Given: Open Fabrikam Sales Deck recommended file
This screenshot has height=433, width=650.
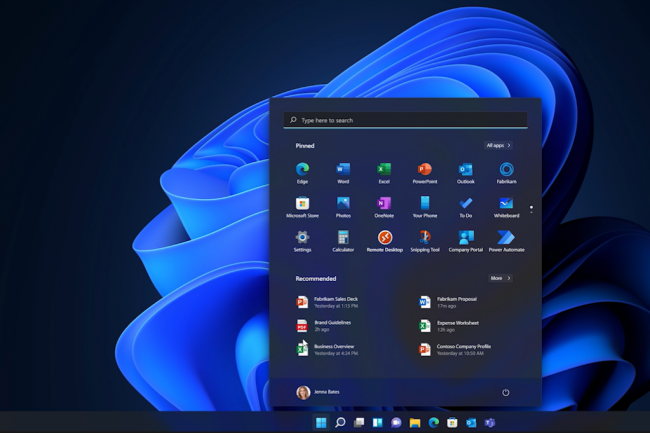Looking at the screenshot, I should (327, 302).
